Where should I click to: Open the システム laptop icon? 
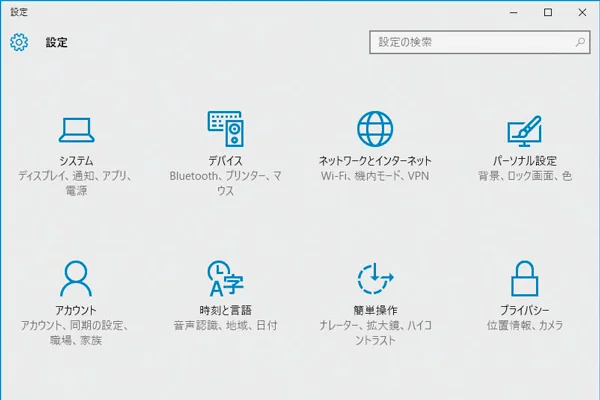coord(77,130)
